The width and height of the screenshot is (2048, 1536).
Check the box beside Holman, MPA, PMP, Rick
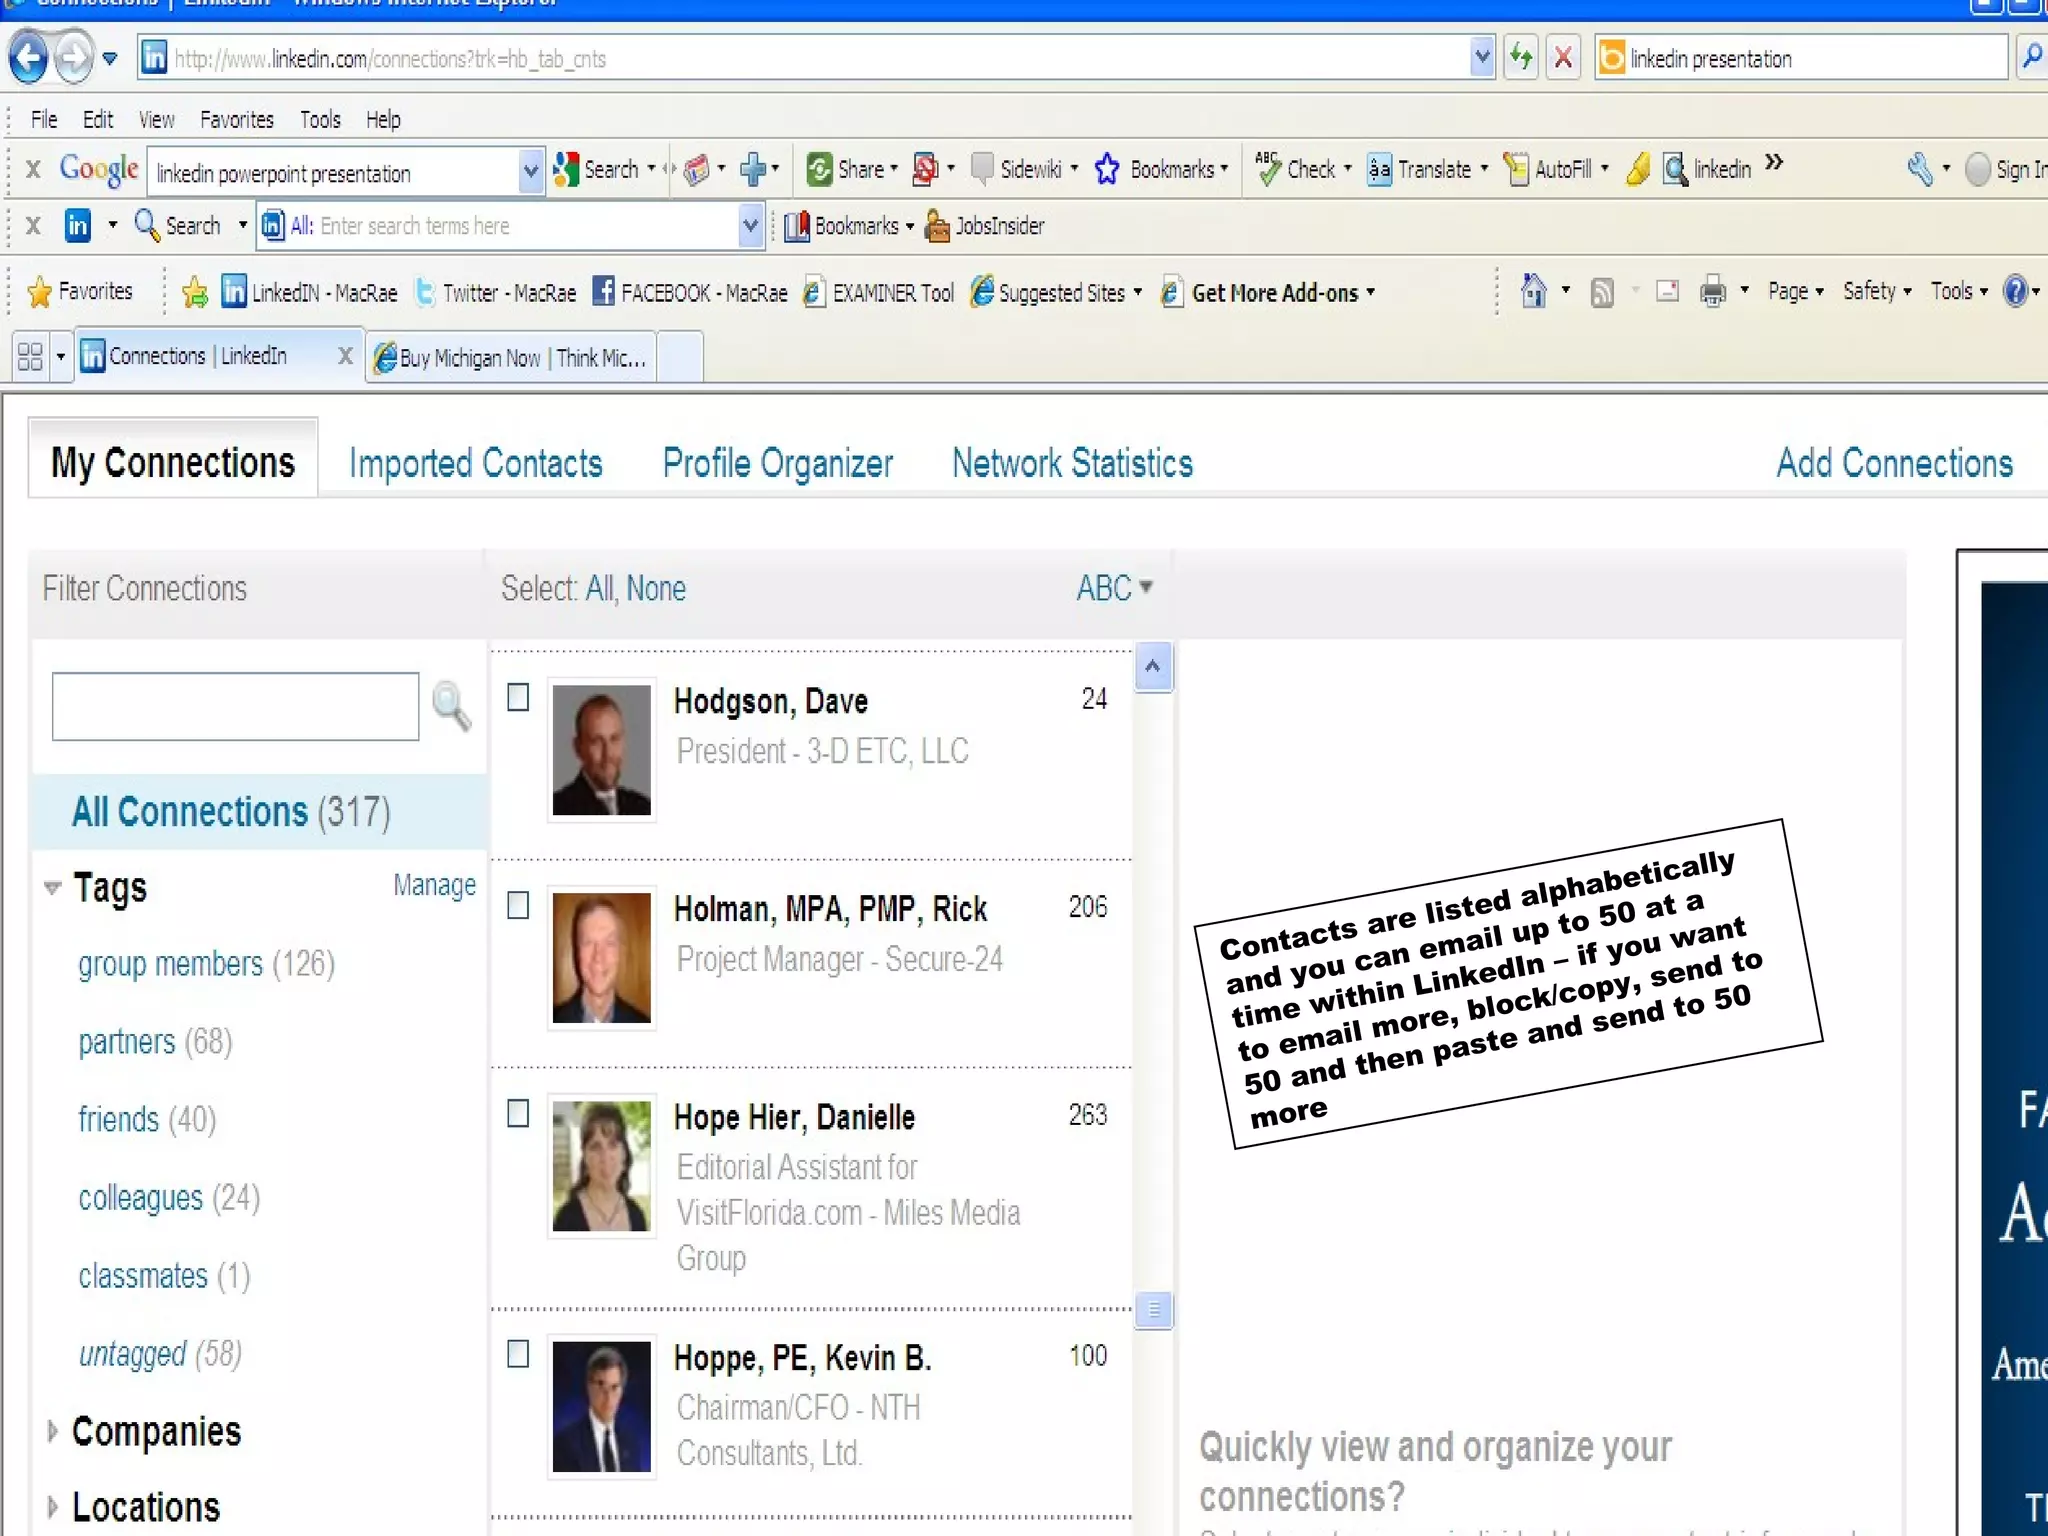click(x=518, y=905)
